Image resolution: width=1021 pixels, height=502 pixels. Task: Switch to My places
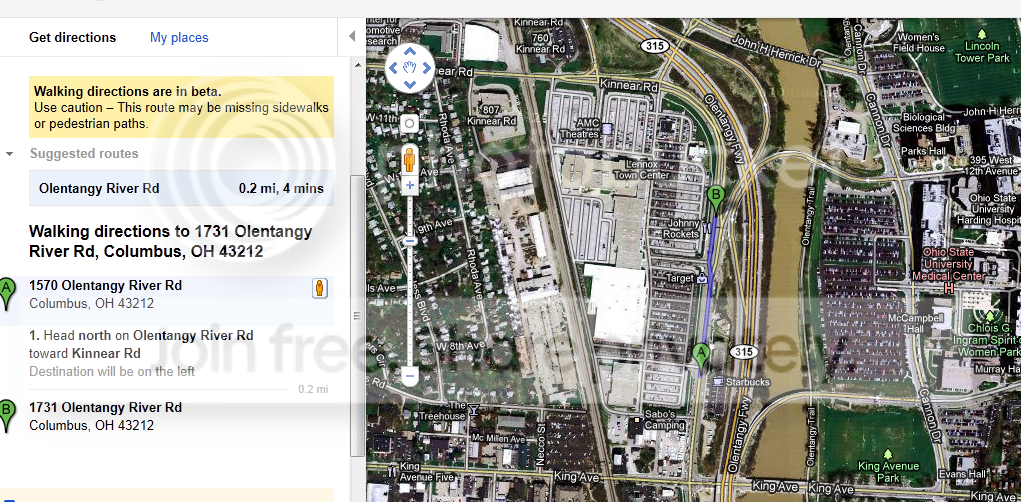click(x=179, y=38)
